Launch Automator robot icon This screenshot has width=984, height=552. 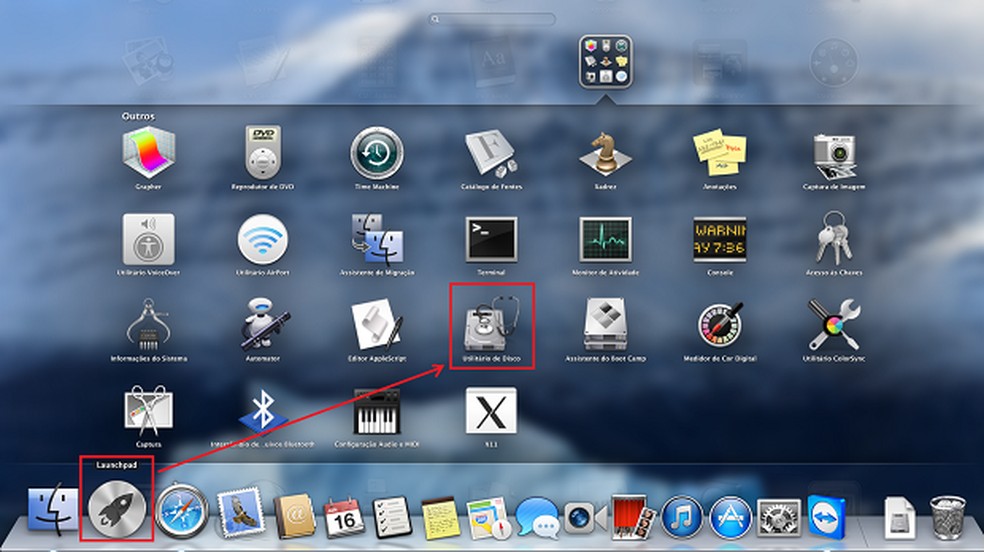click(264, 324)
